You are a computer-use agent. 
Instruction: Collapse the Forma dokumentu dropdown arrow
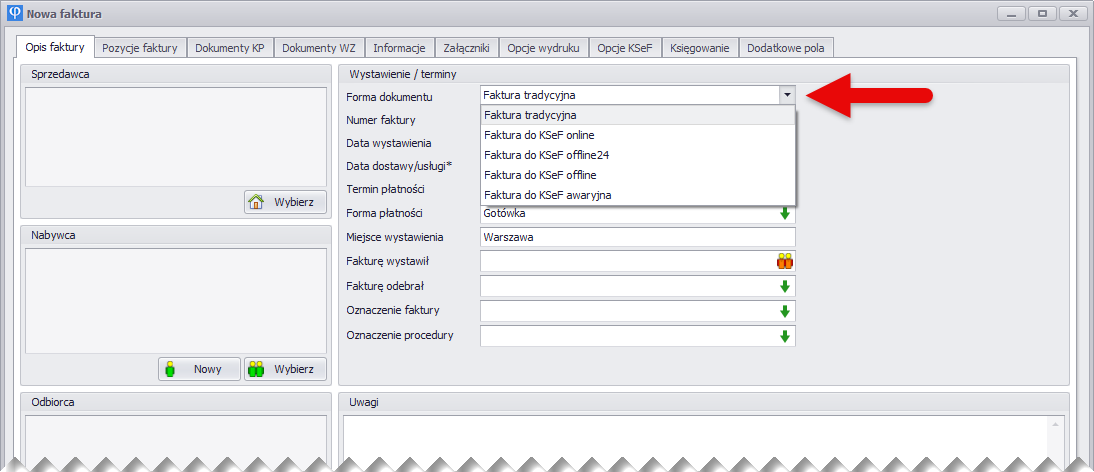787,95
